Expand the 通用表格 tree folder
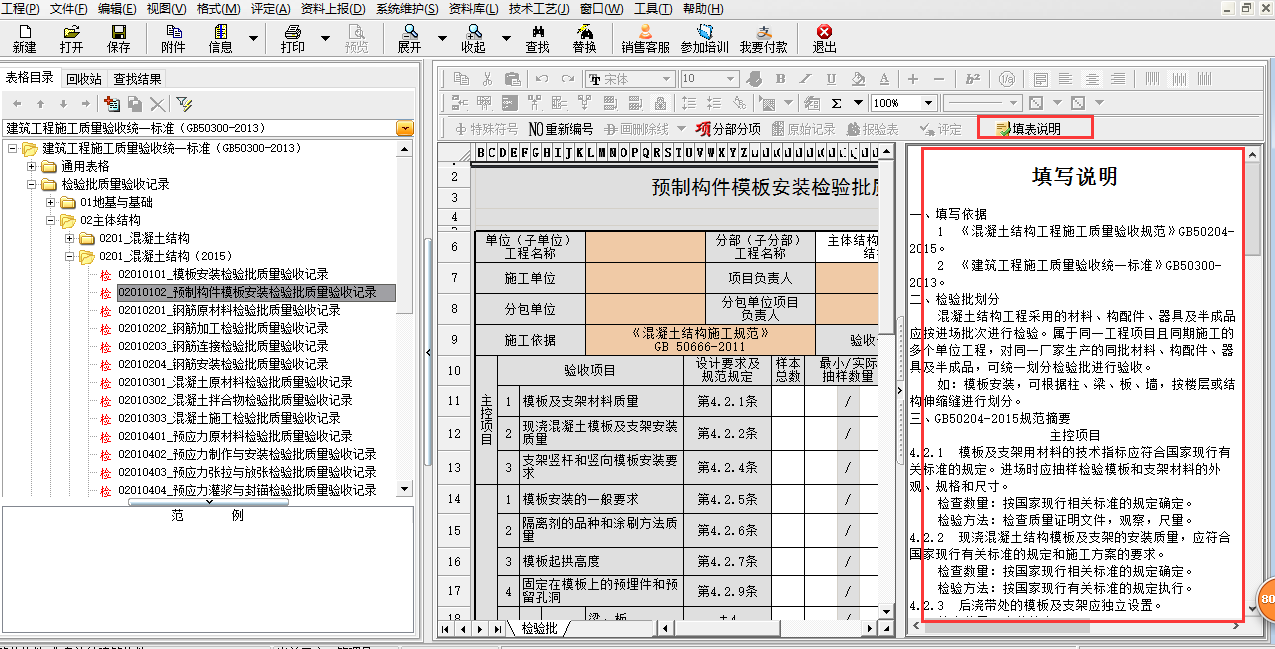Image resolution: width=1275 pixels, height=649 pixels. click(32, 166)
